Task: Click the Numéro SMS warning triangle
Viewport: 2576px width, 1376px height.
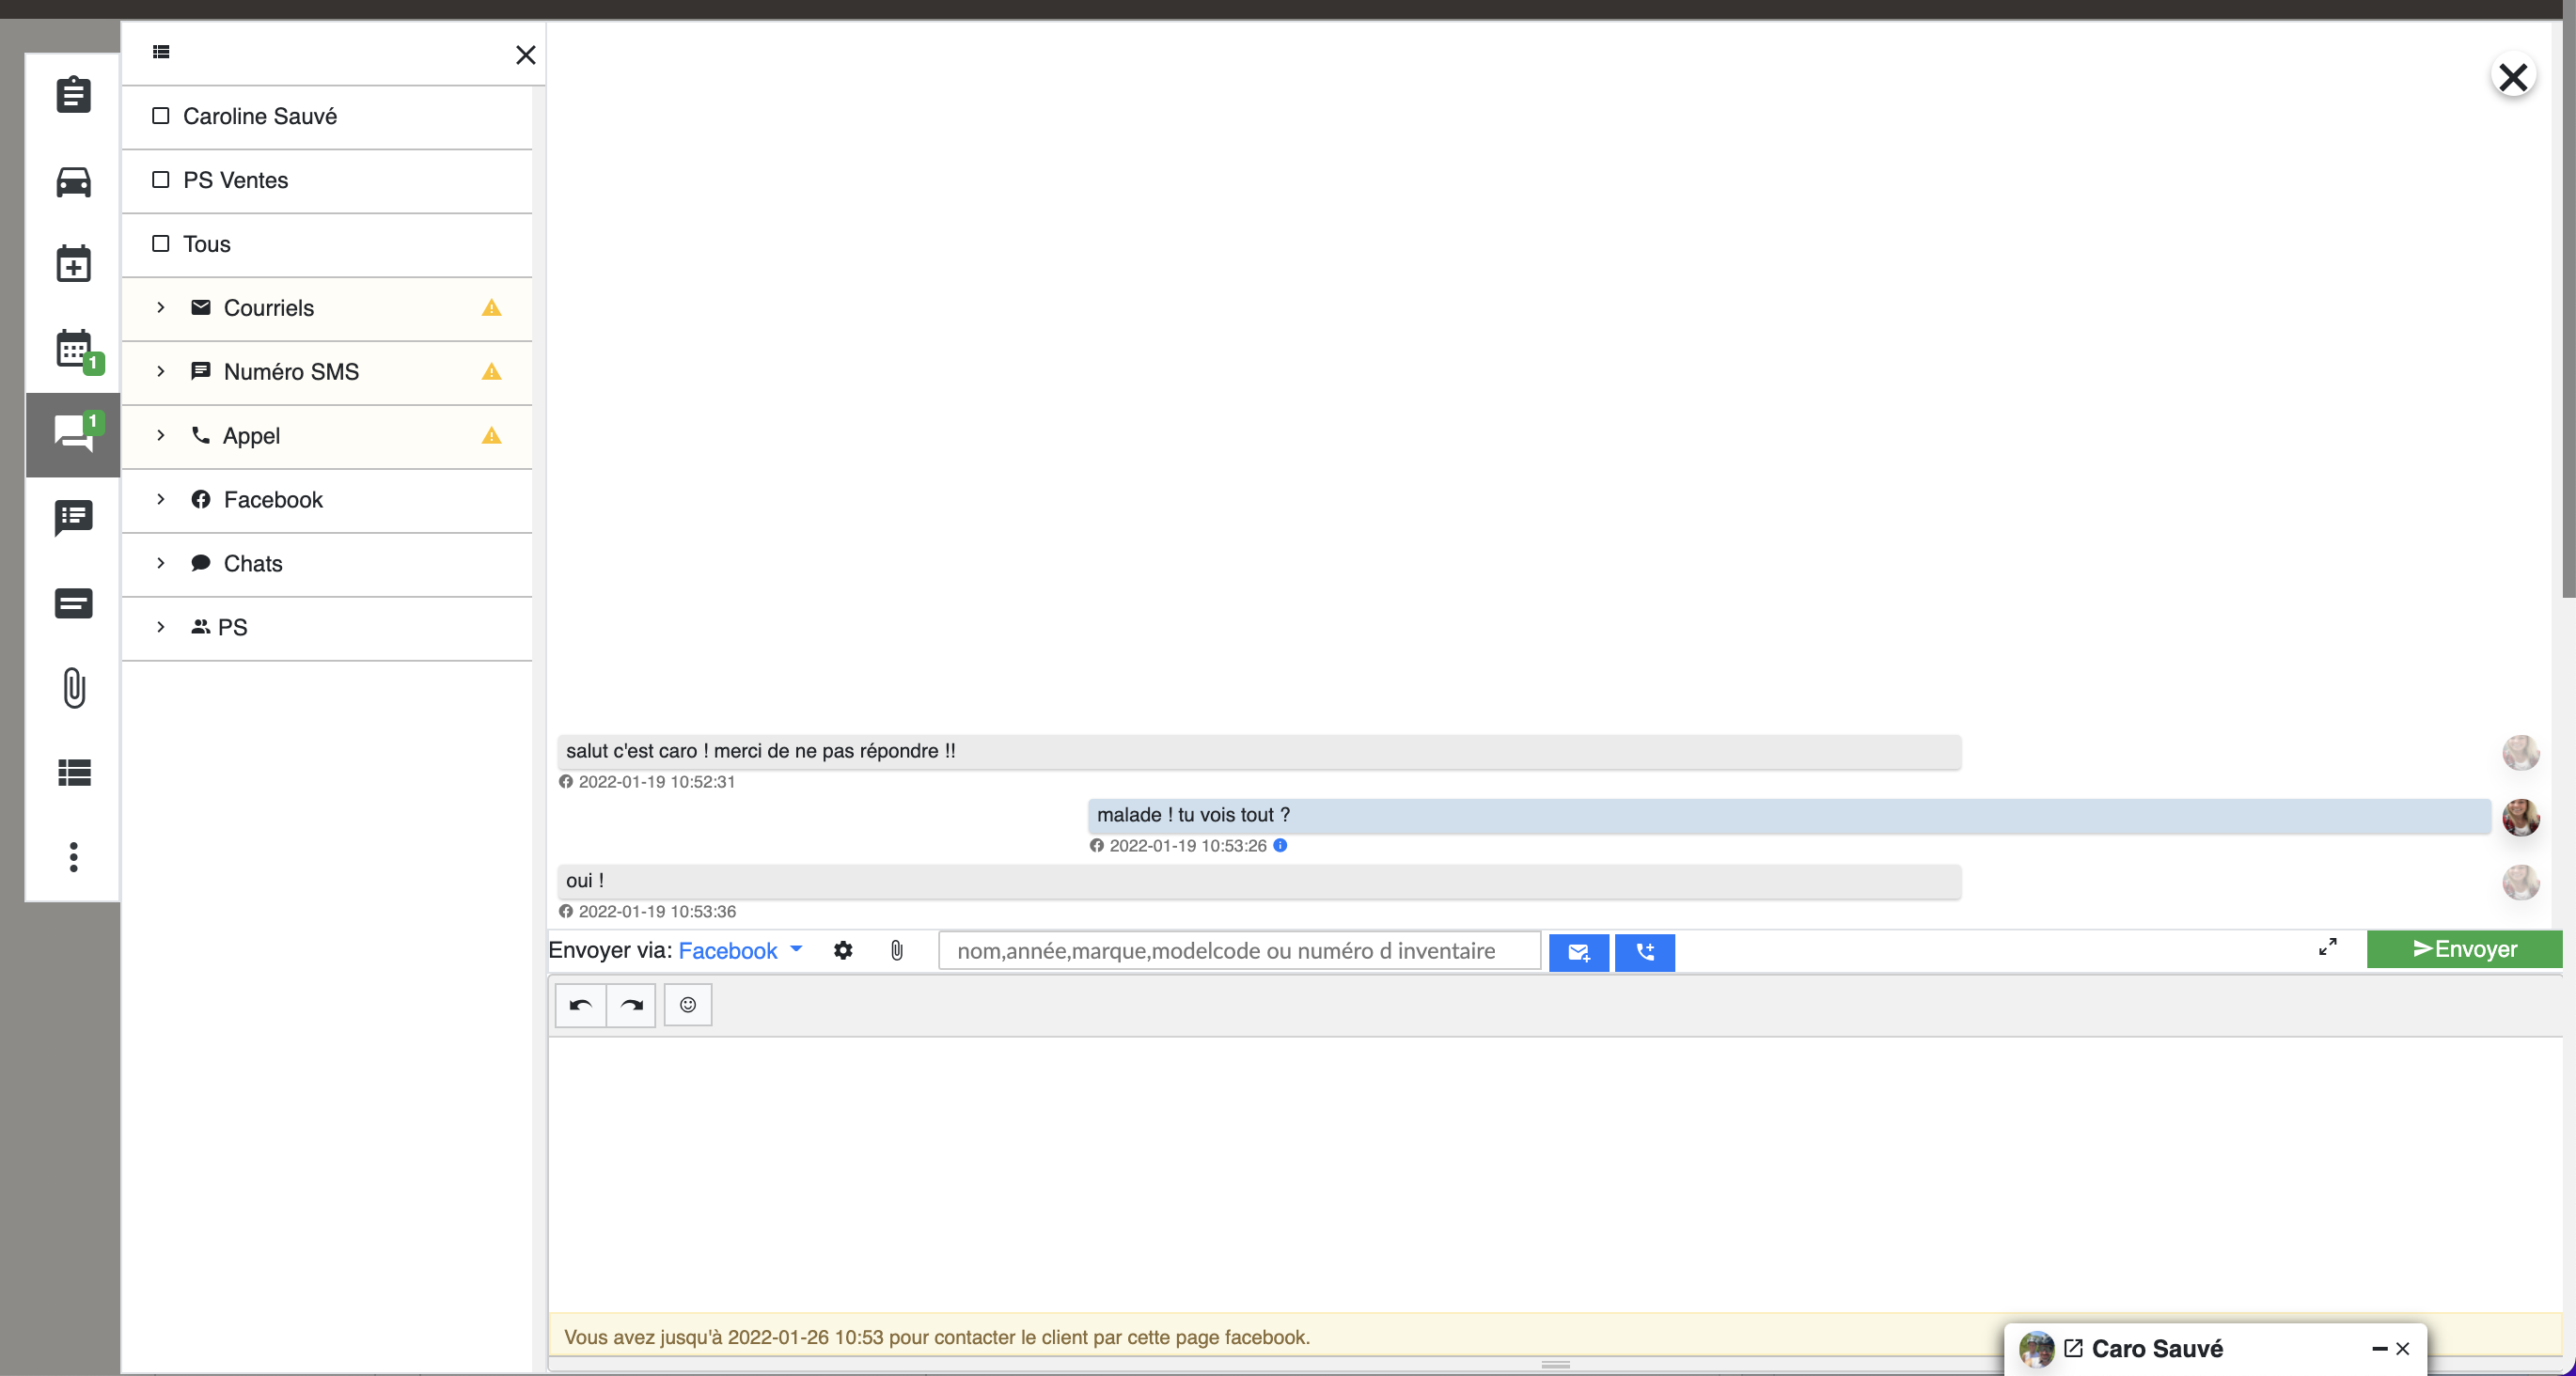Action: point(491,372)
